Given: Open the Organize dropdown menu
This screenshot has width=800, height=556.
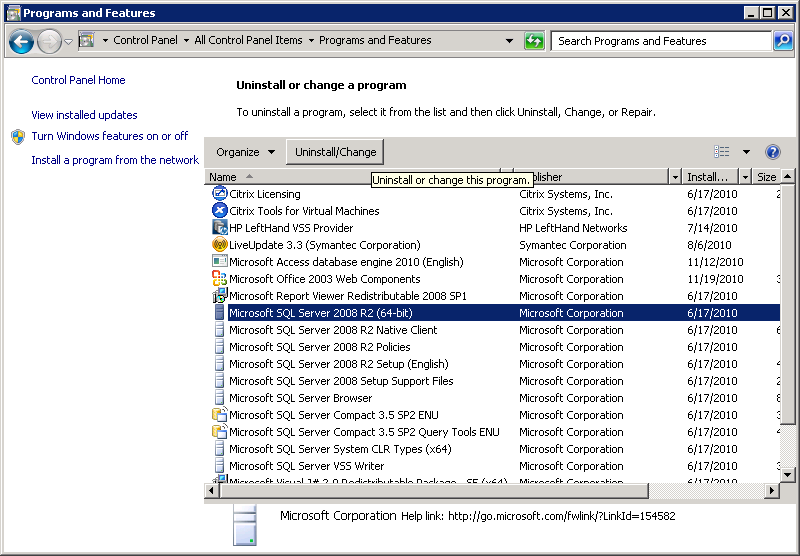Looking at the screenshot, I should [x=245, y=152].
